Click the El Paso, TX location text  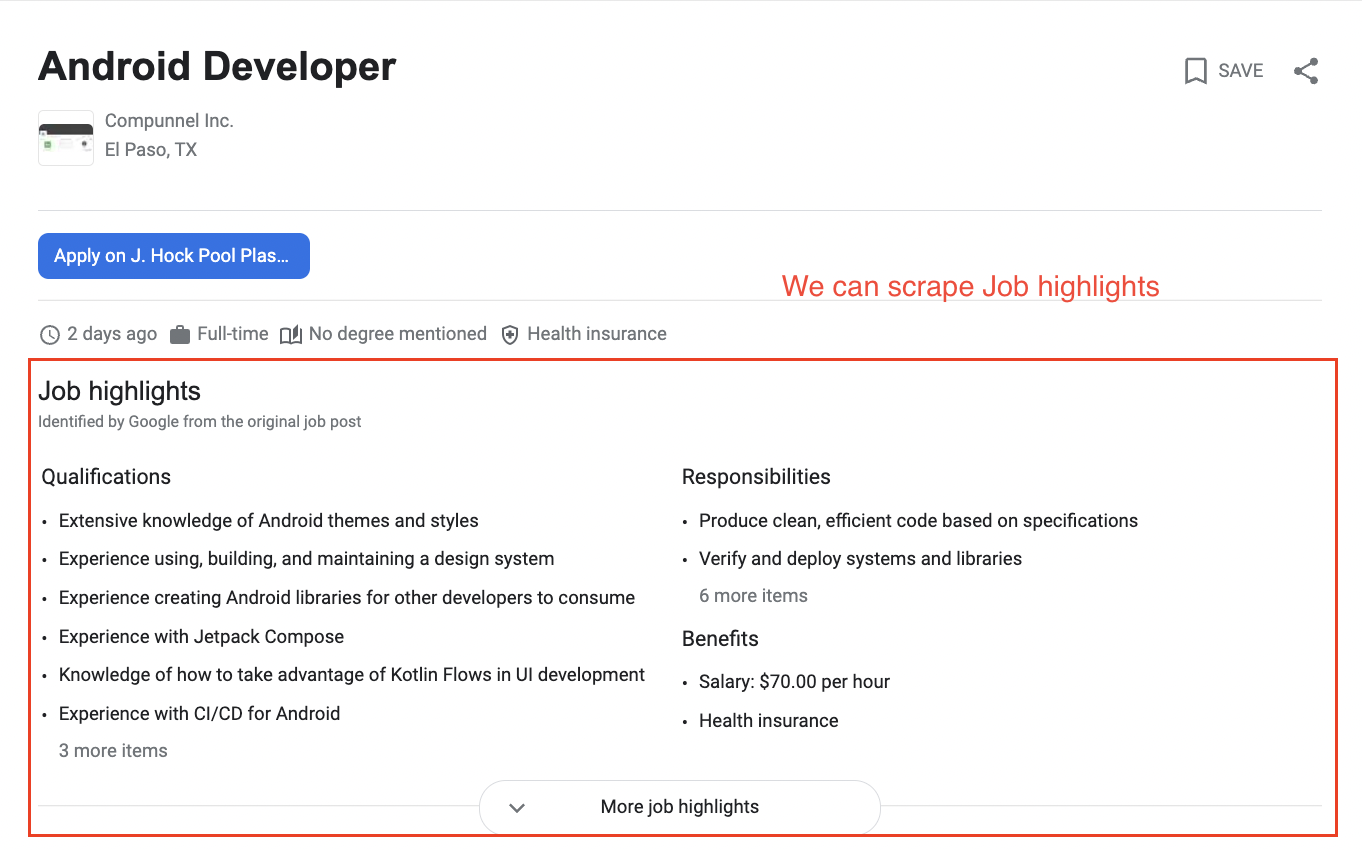(151, 149)
